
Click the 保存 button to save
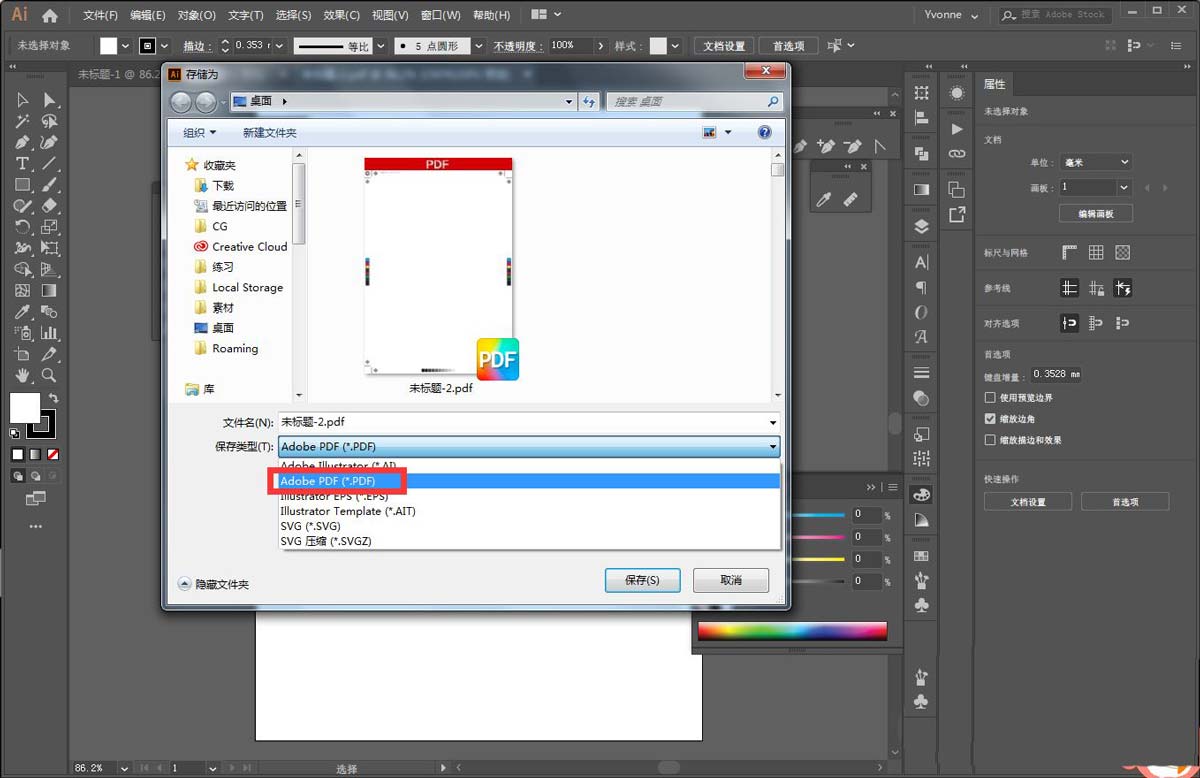[642, 580]
